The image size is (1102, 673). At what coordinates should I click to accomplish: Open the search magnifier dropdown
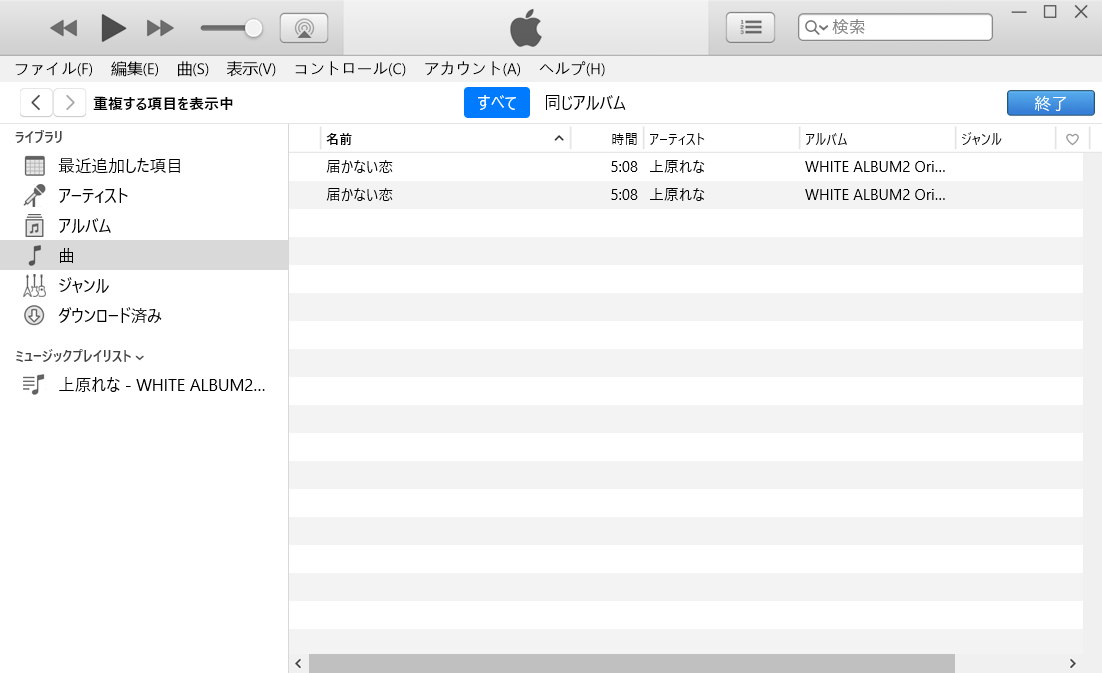click(x=816, y=27)
